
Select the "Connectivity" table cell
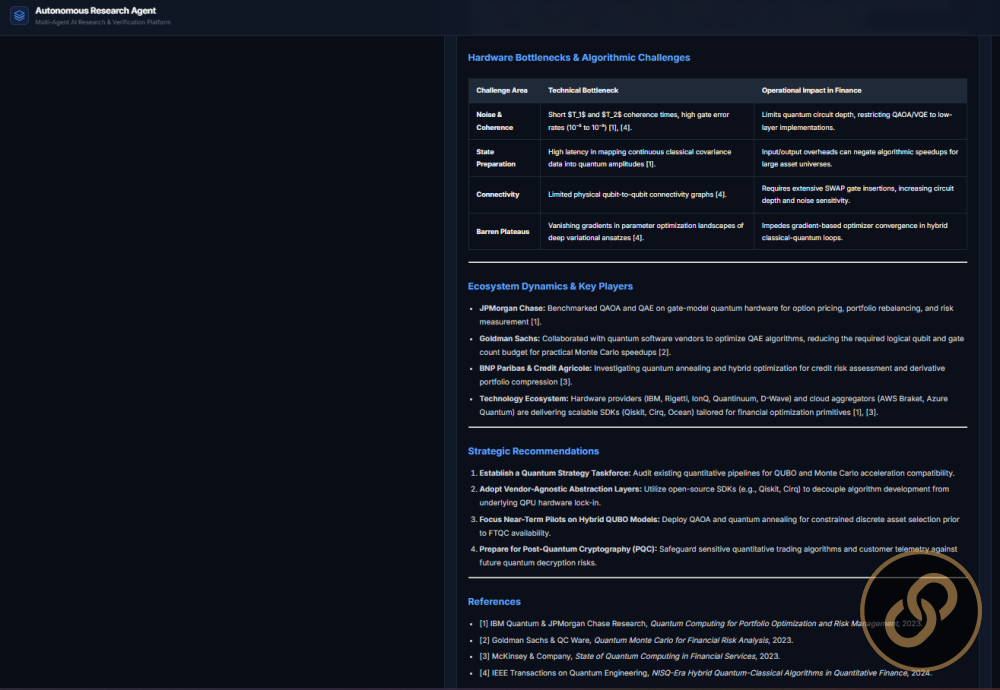click(504, 195)
